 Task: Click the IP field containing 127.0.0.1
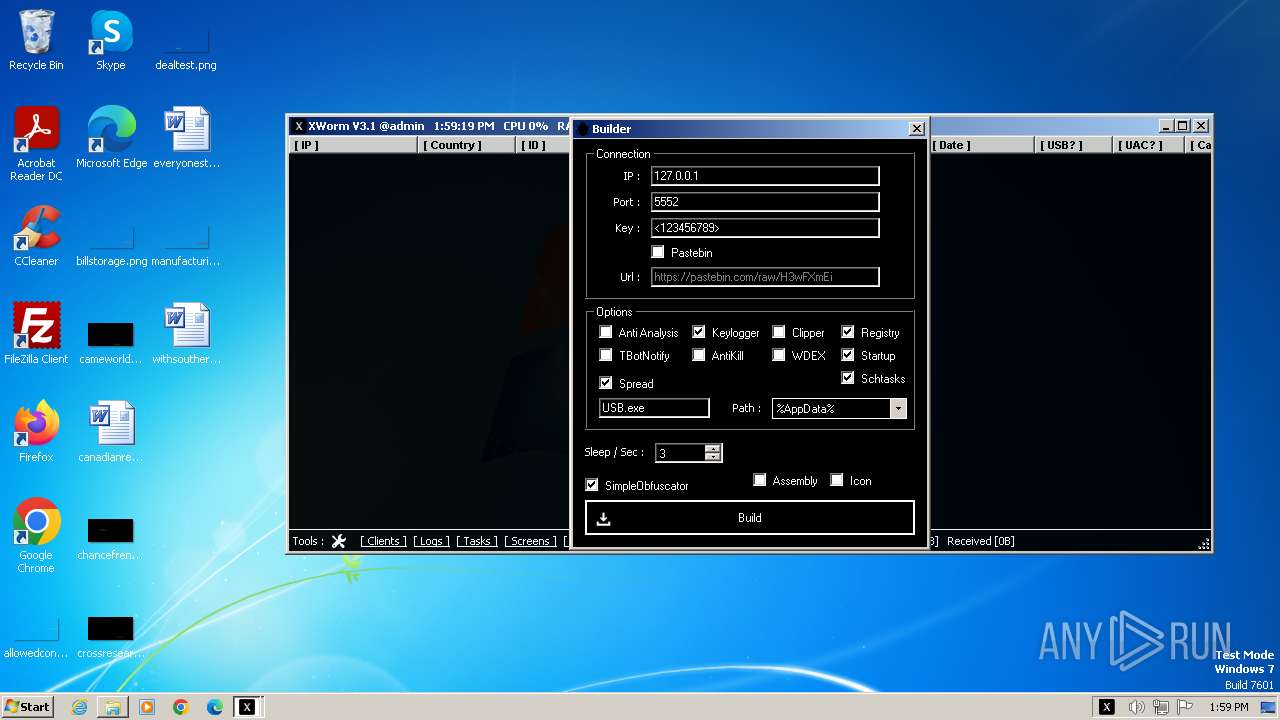click(765, 176)
